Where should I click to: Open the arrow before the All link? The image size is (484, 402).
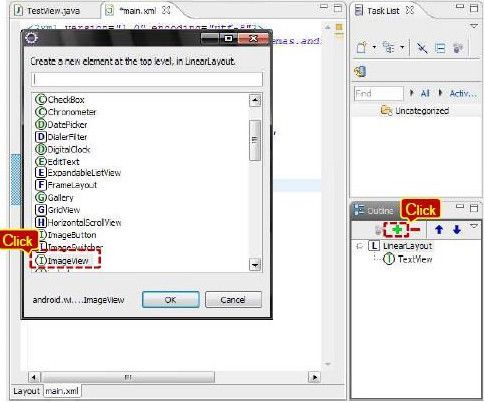coord(412,93)
